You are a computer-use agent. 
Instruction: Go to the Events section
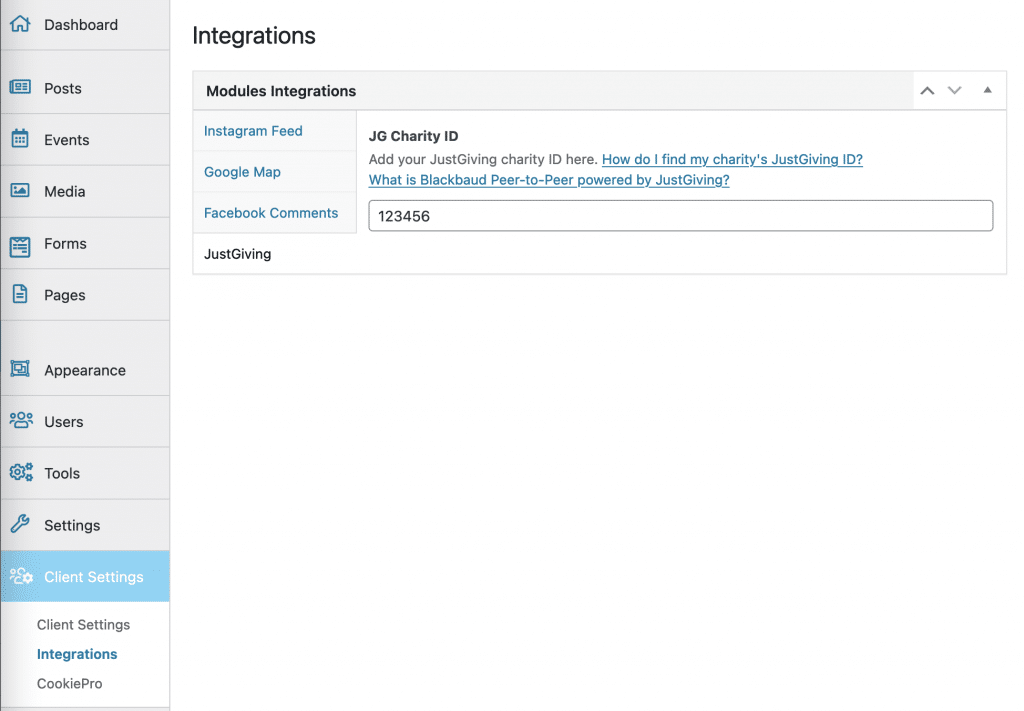click(x=85, y=140)
